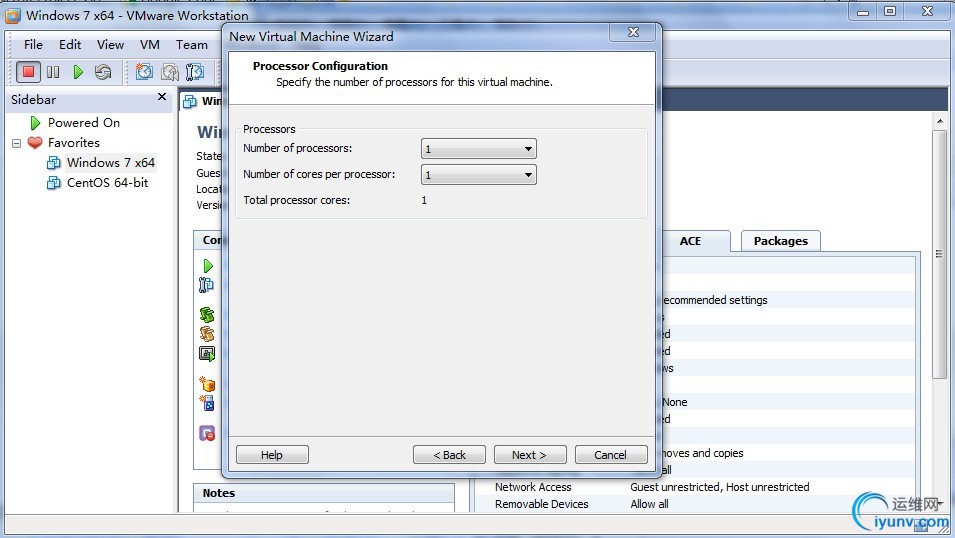
Task: Cancel the New Virtual Machine Wizard
Action: (611, 455)
